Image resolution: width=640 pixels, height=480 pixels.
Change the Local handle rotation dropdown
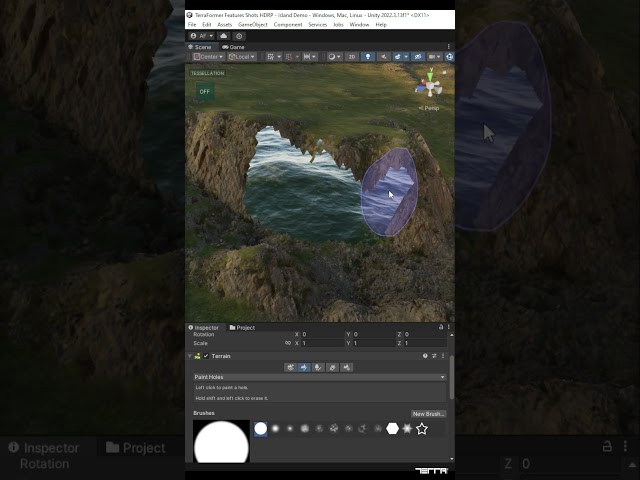coord(242,57)
